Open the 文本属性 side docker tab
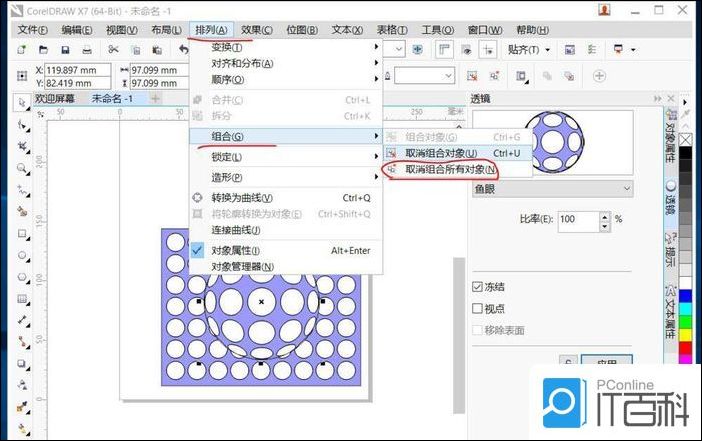Image resolution: width=702 pixels, height=441 pixels. coord(670,312)
